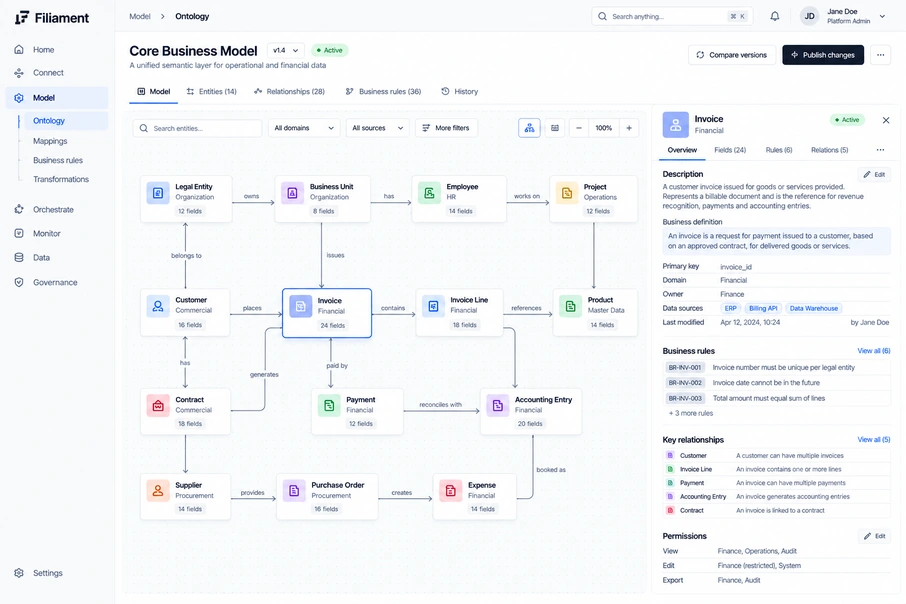Click the Accounting Entry relationship row

776,496
